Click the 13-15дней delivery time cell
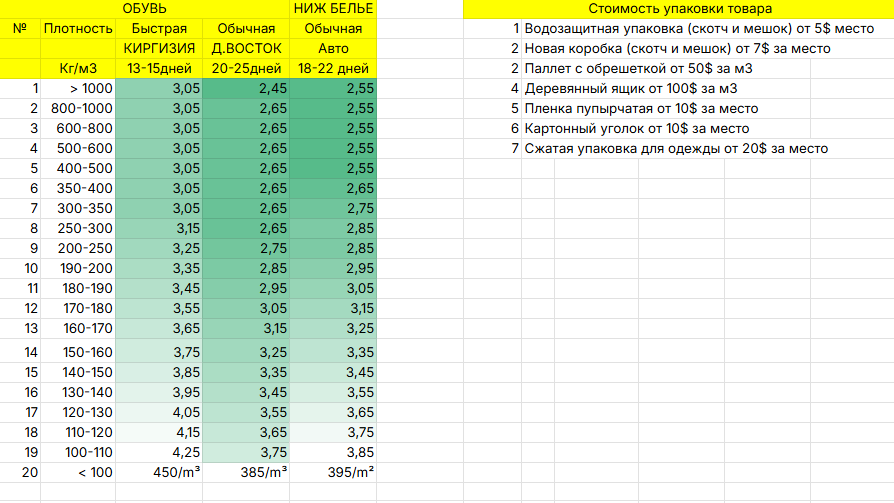894x503 pixels. [x=159, y=68]
